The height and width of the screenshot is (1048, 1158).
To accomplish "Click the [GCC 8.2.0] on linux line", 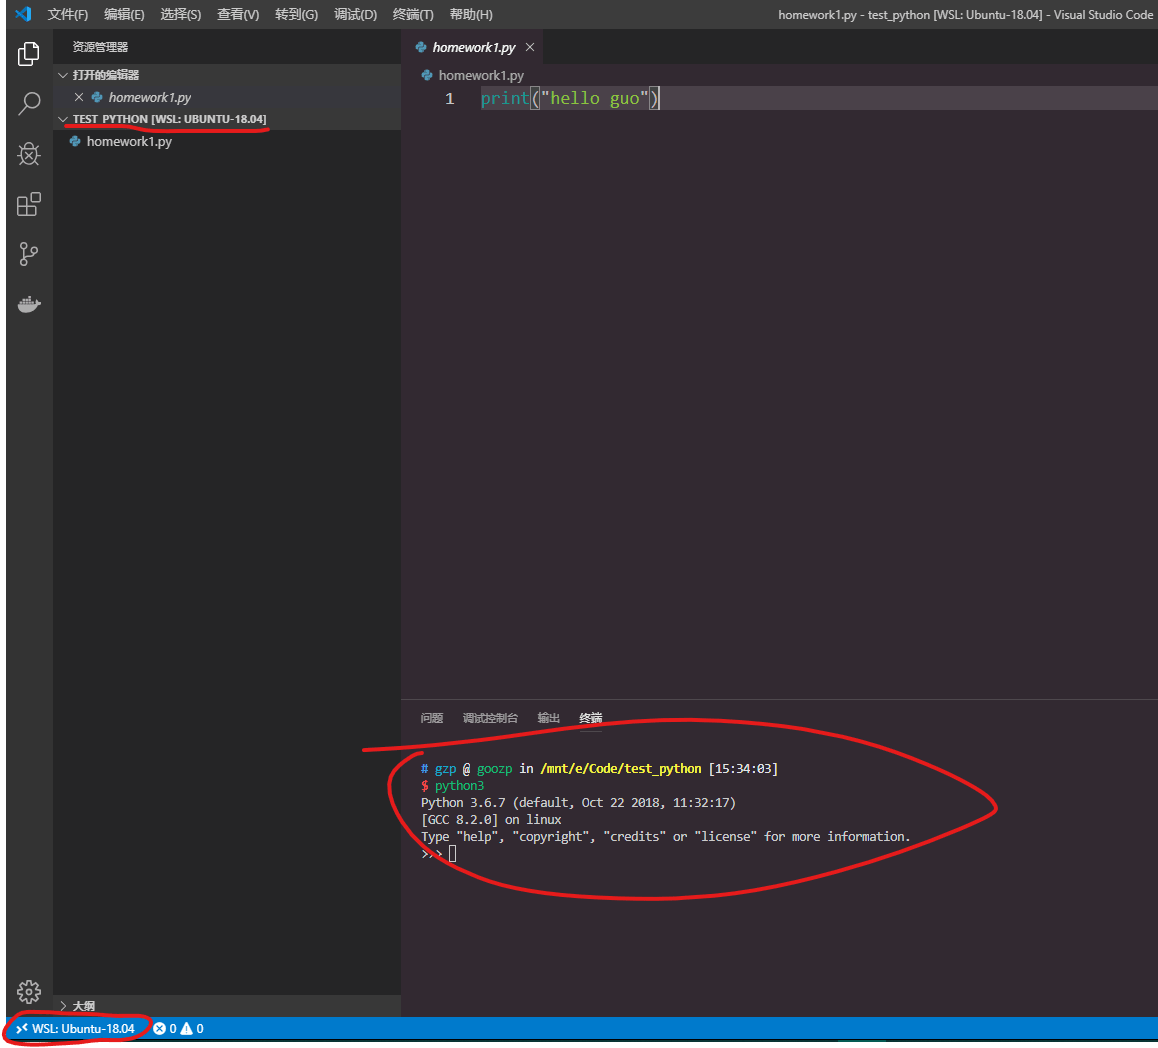I will coord(491,820).
